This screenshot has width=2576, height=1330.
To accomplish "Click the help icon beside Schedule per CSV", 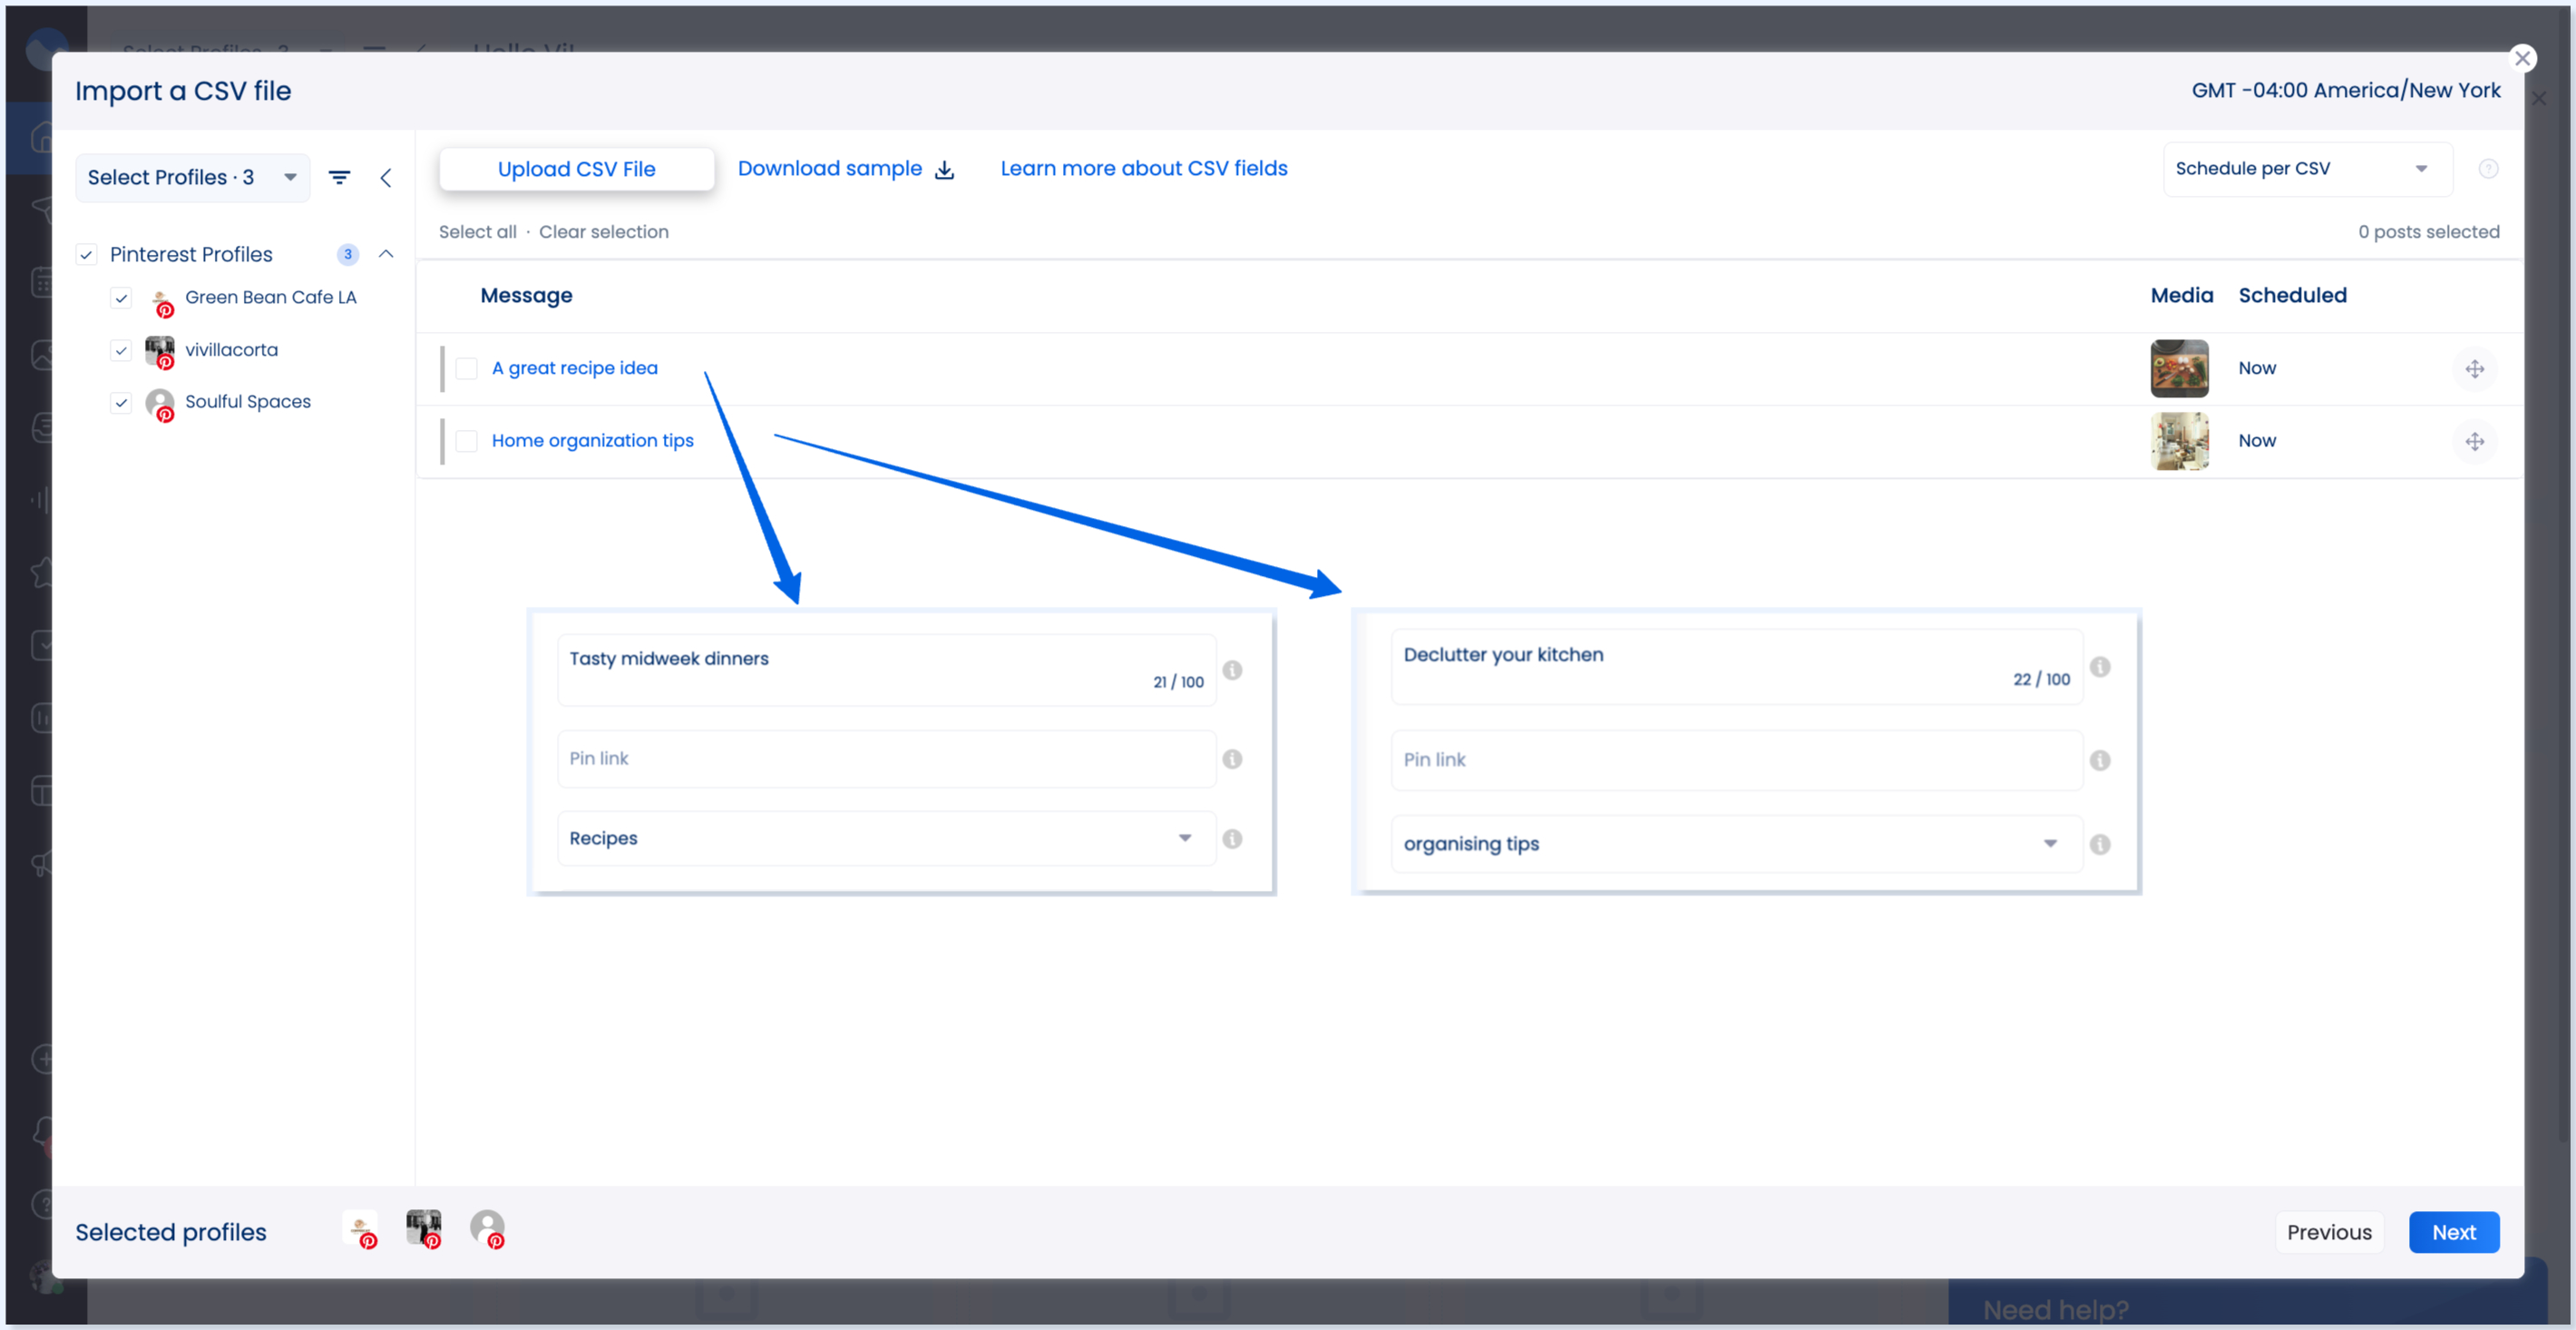I will pos(2489,169).
